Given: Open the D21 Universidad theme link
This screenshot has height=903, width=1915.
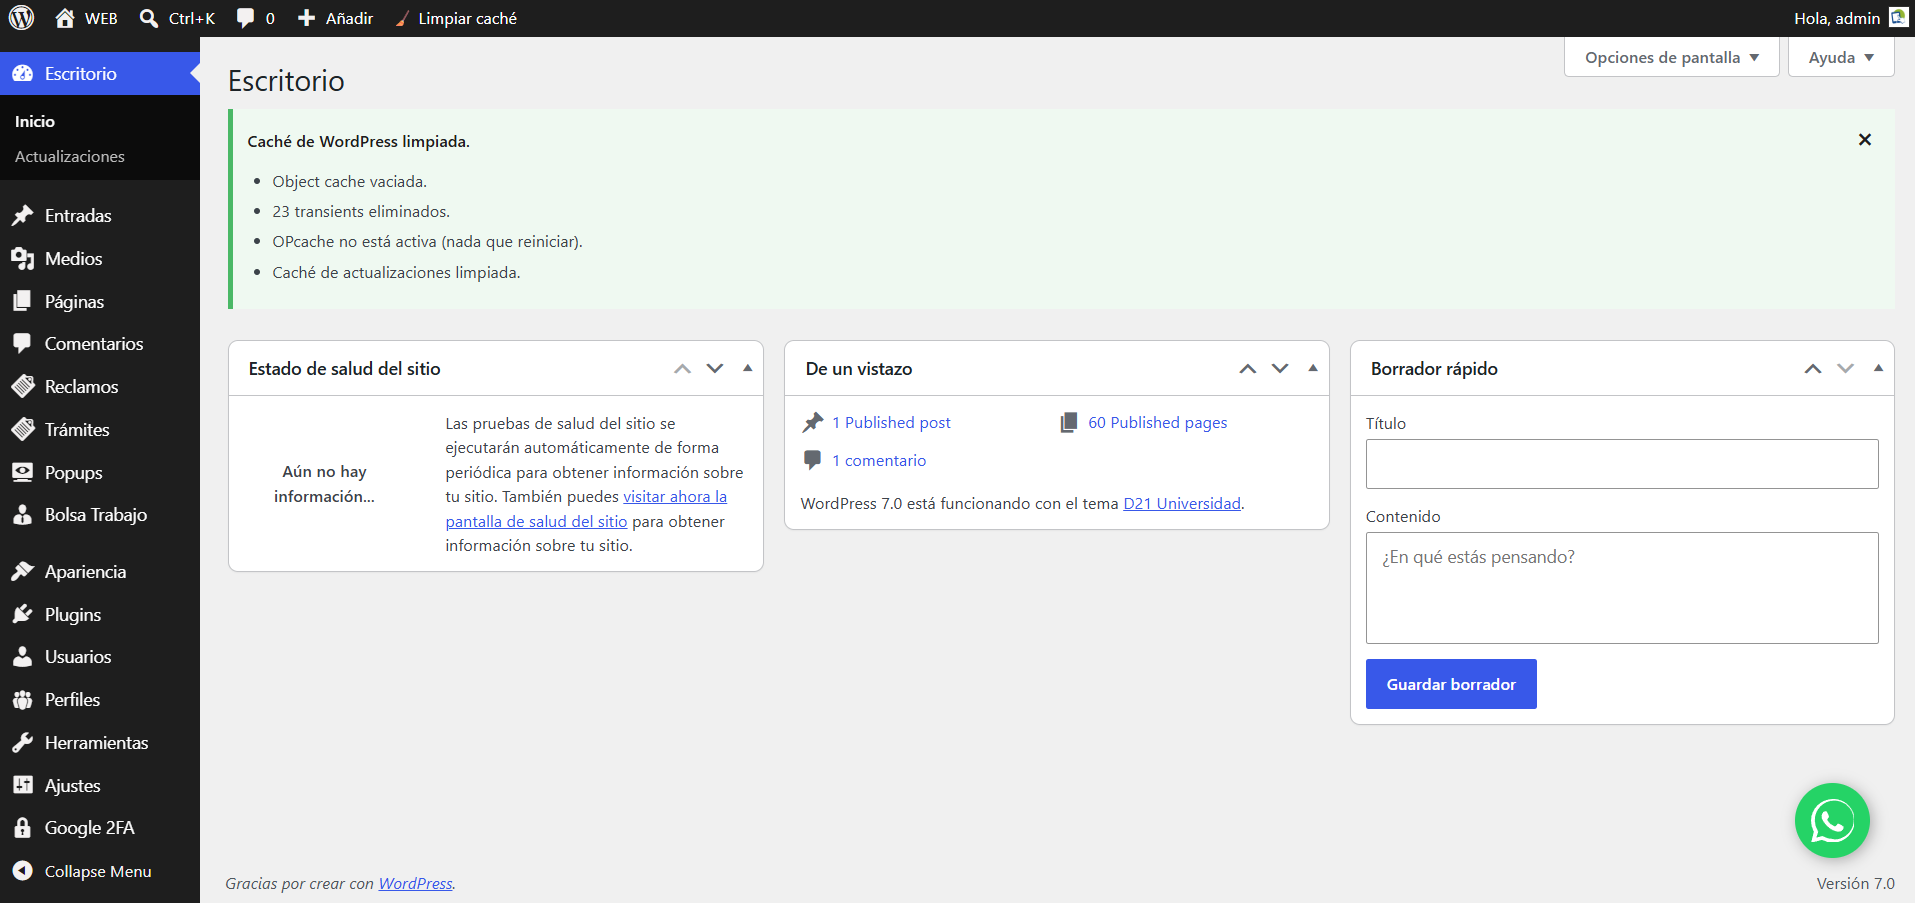Looking at the screenshot, I should (1182, 504).
